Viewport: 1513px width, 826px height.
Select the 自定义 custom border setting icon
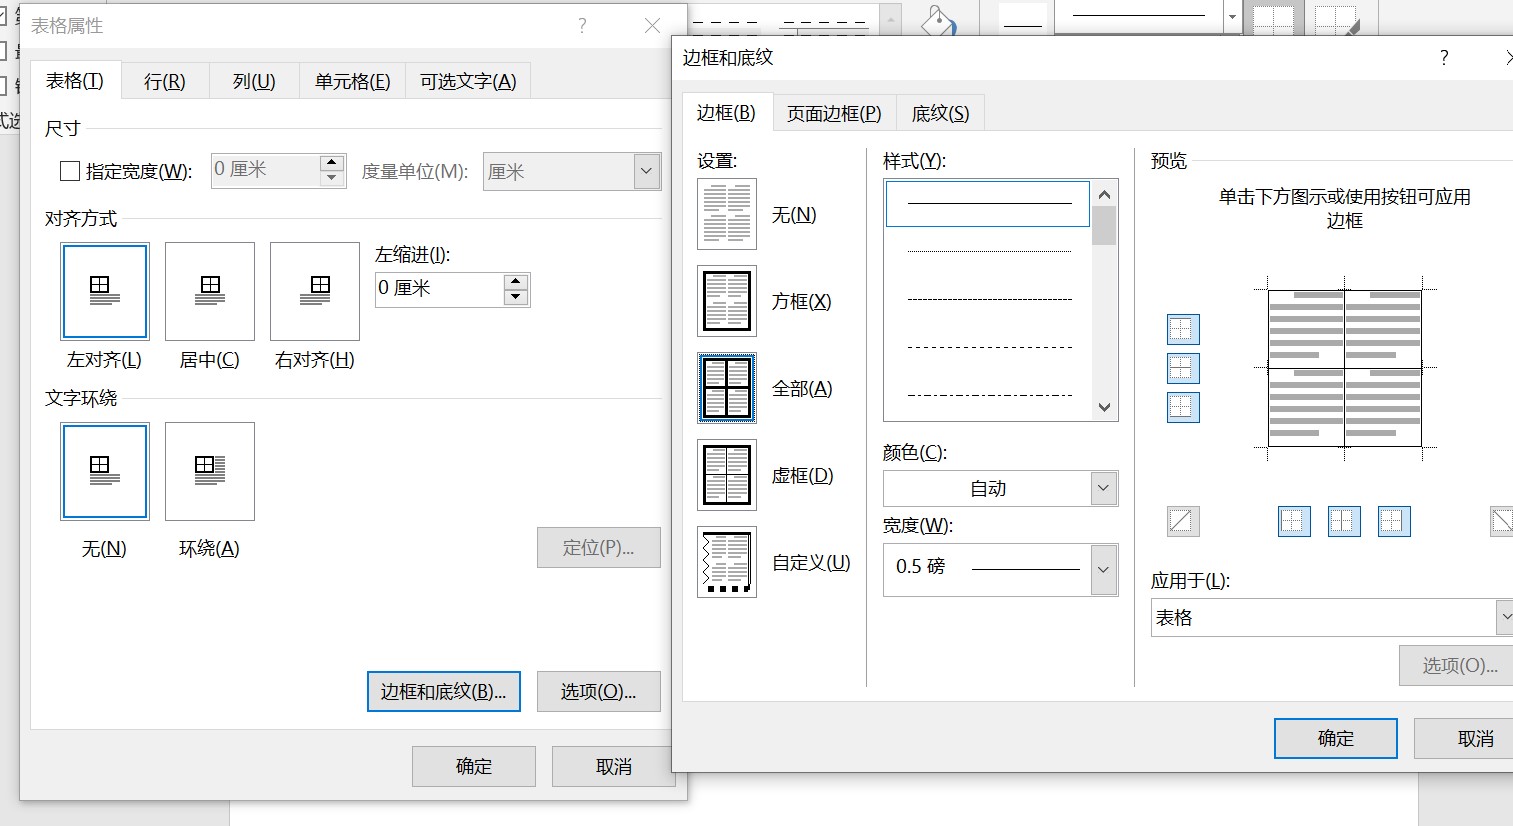coord(727,562)
